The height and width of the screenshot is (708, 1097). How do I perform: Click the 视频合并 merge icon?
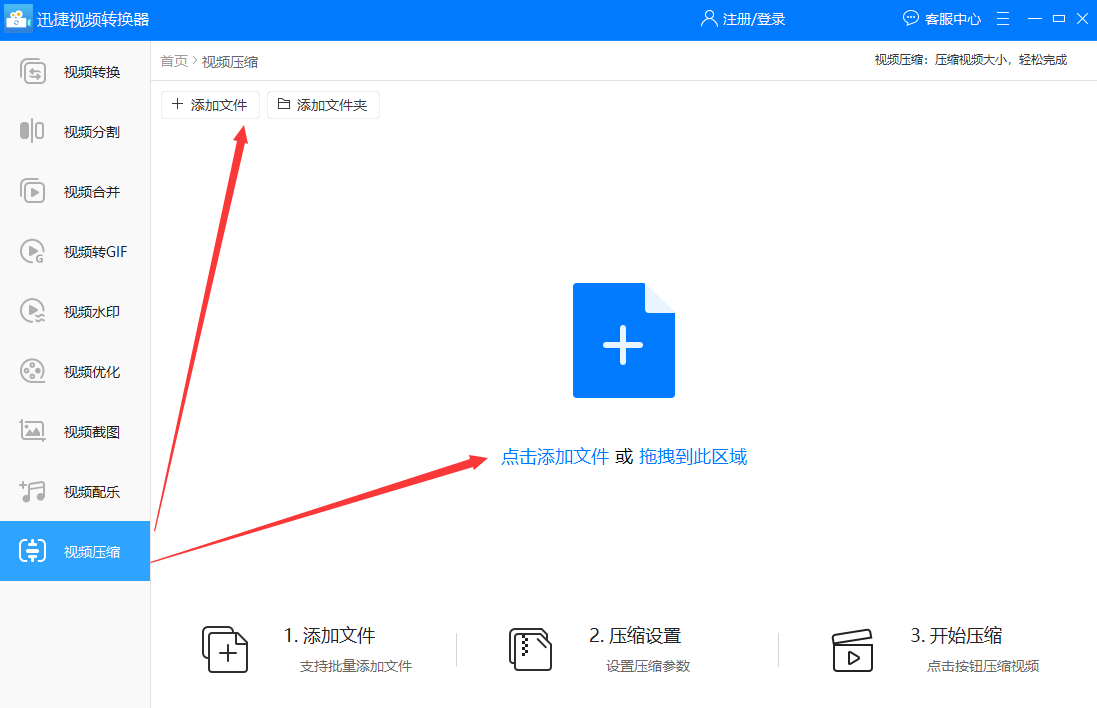click(33, 191)
